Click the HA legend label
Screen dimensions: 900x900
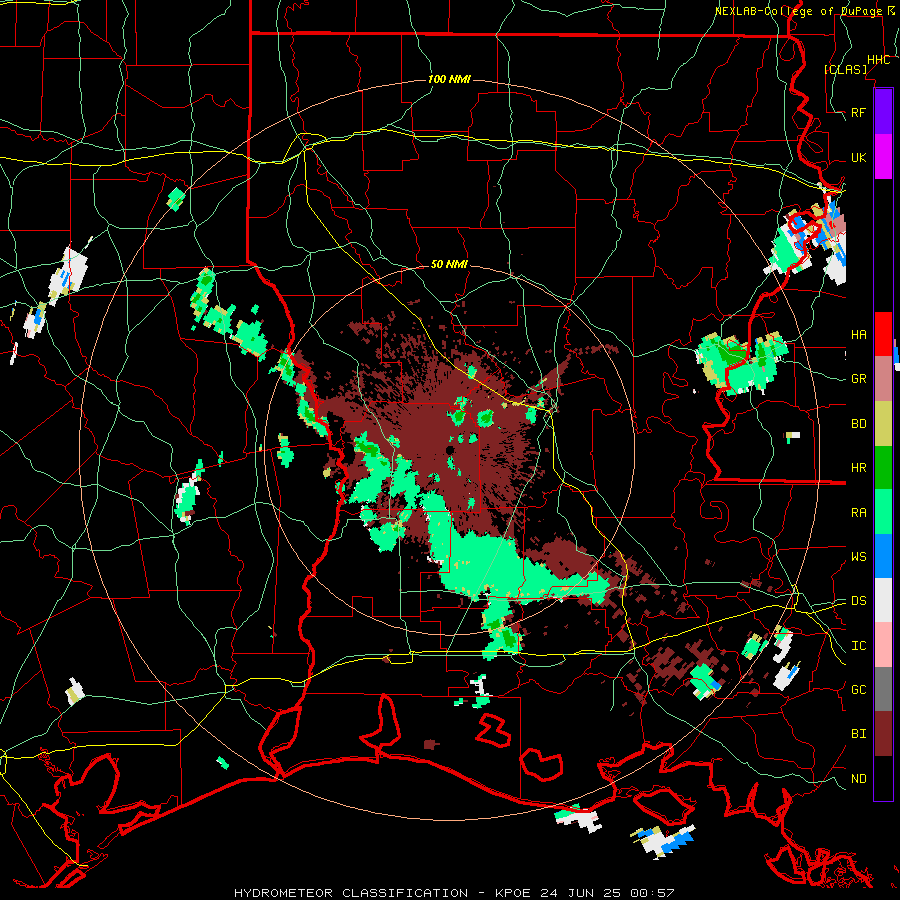tap(858, 335)
